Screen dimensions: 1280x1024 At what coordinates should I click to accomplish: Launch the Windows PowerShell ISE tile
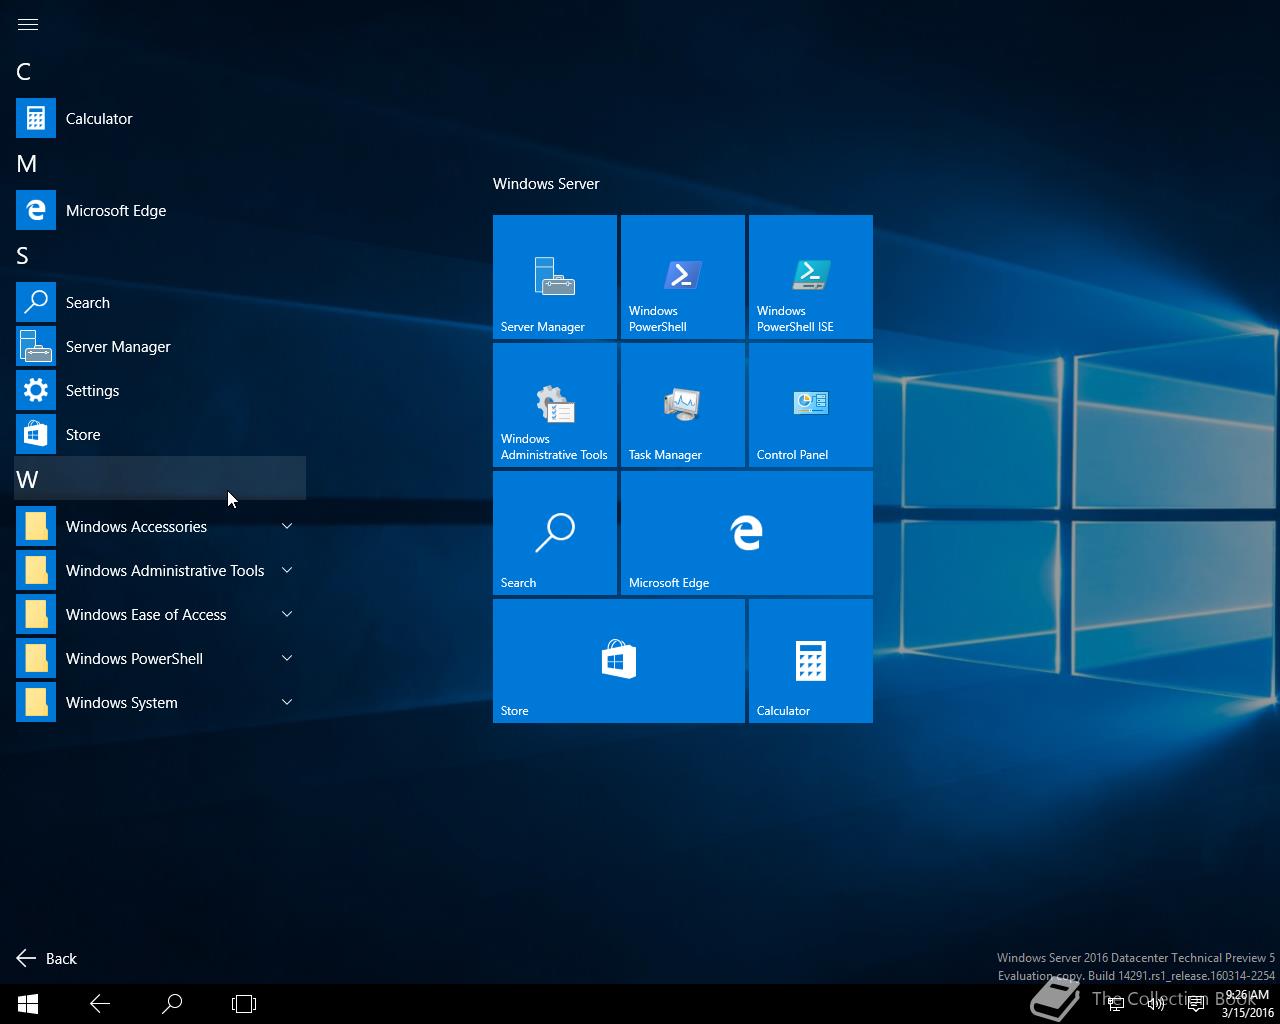811,277
